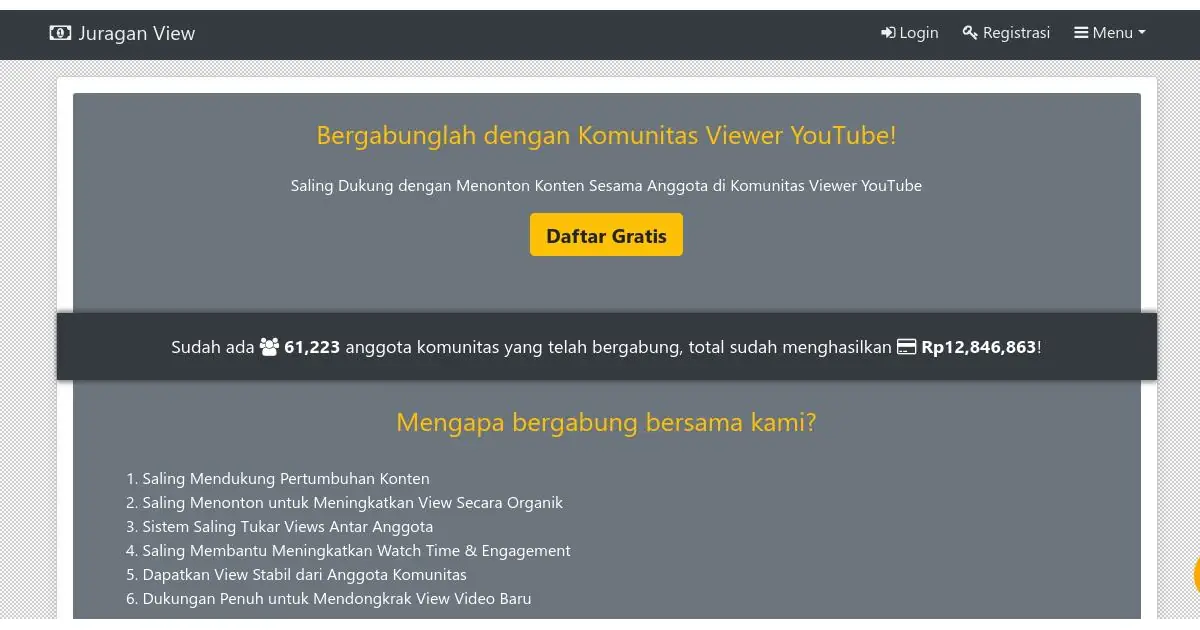Click the community members icon before 61,223
This screenshot has height=630, width=1200.
point(269,346)
